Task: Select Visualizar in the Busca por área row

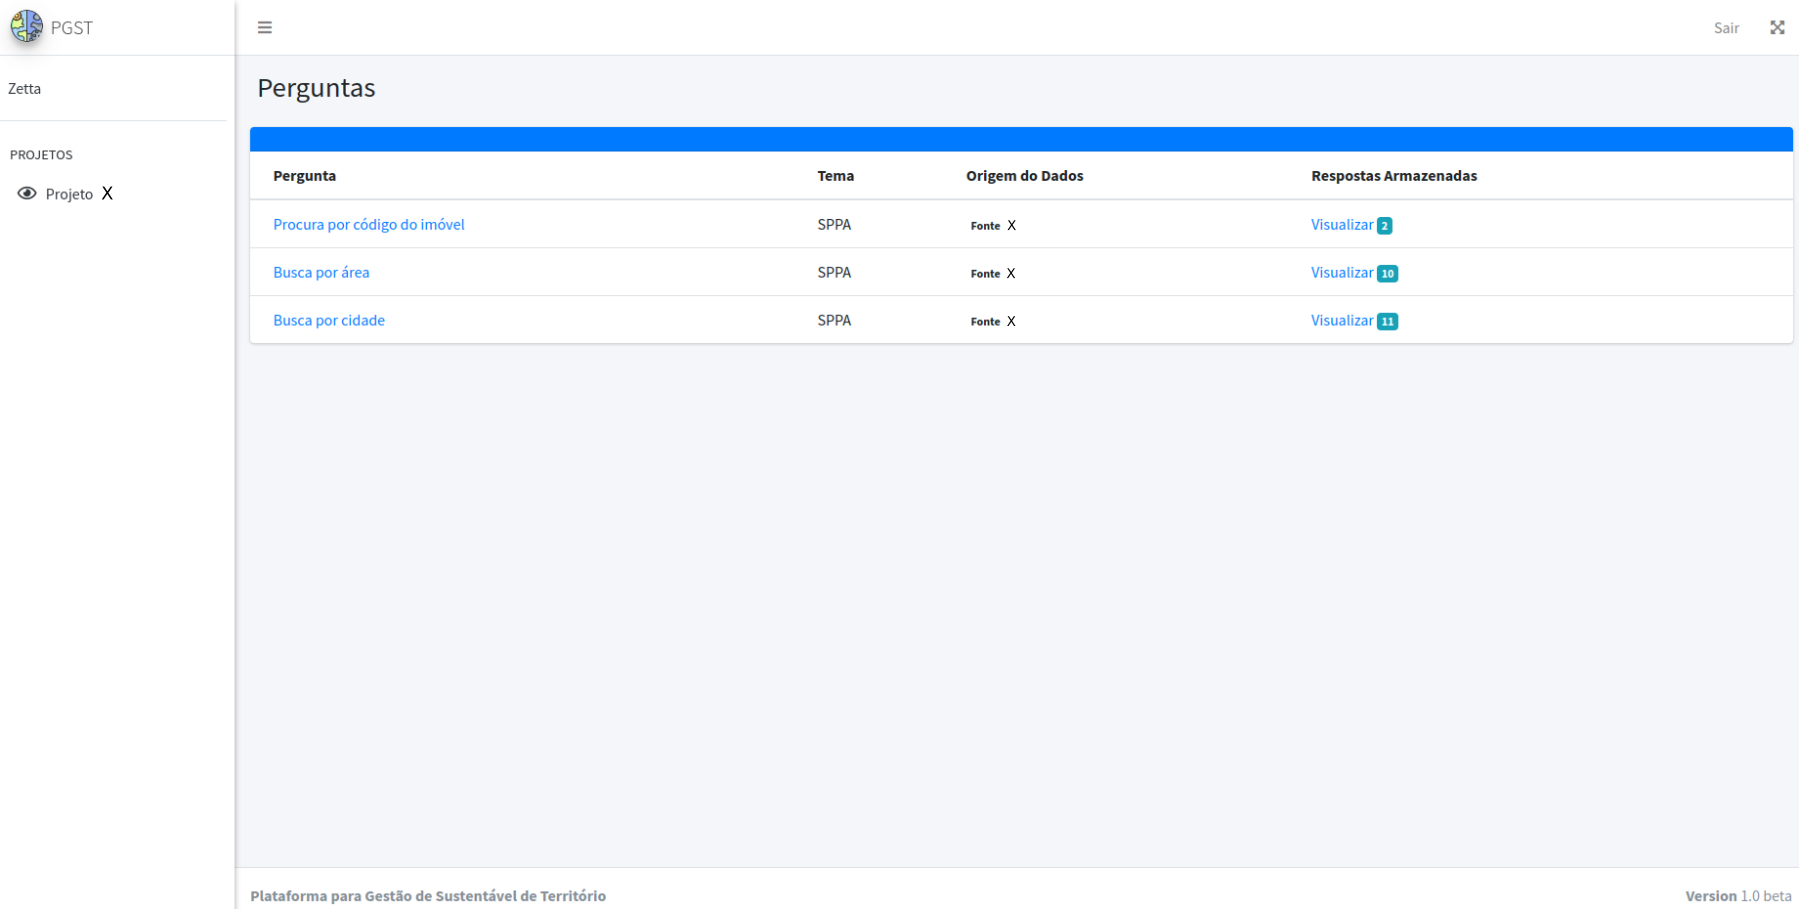Action: pos(1341,273)
